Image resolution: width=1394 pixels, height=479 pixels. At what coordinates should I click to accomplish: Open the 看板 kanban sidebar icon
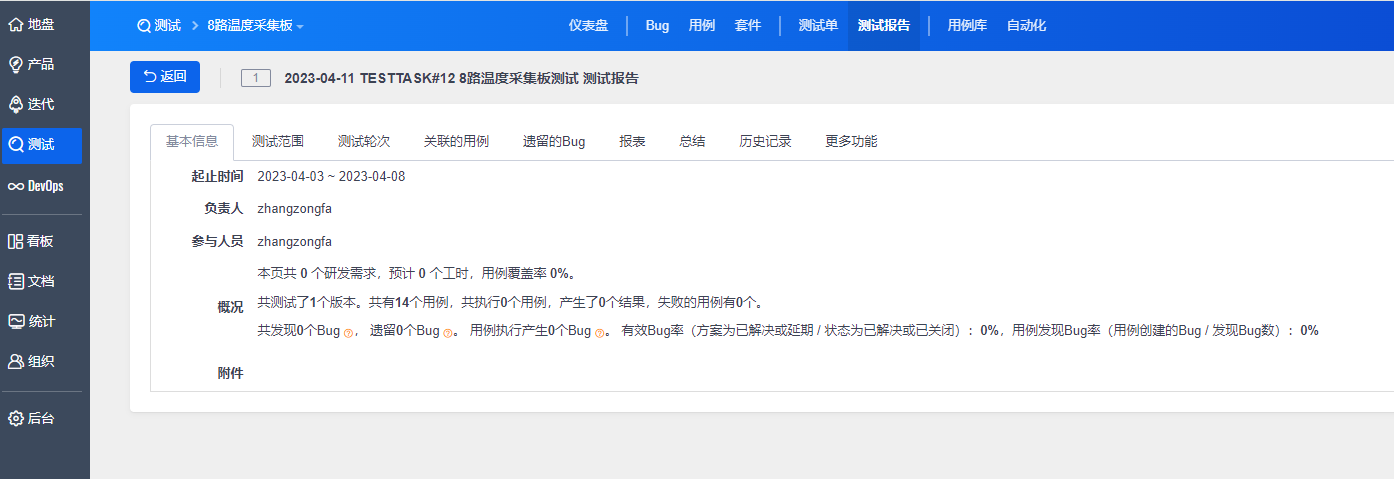tap(16, 241)
